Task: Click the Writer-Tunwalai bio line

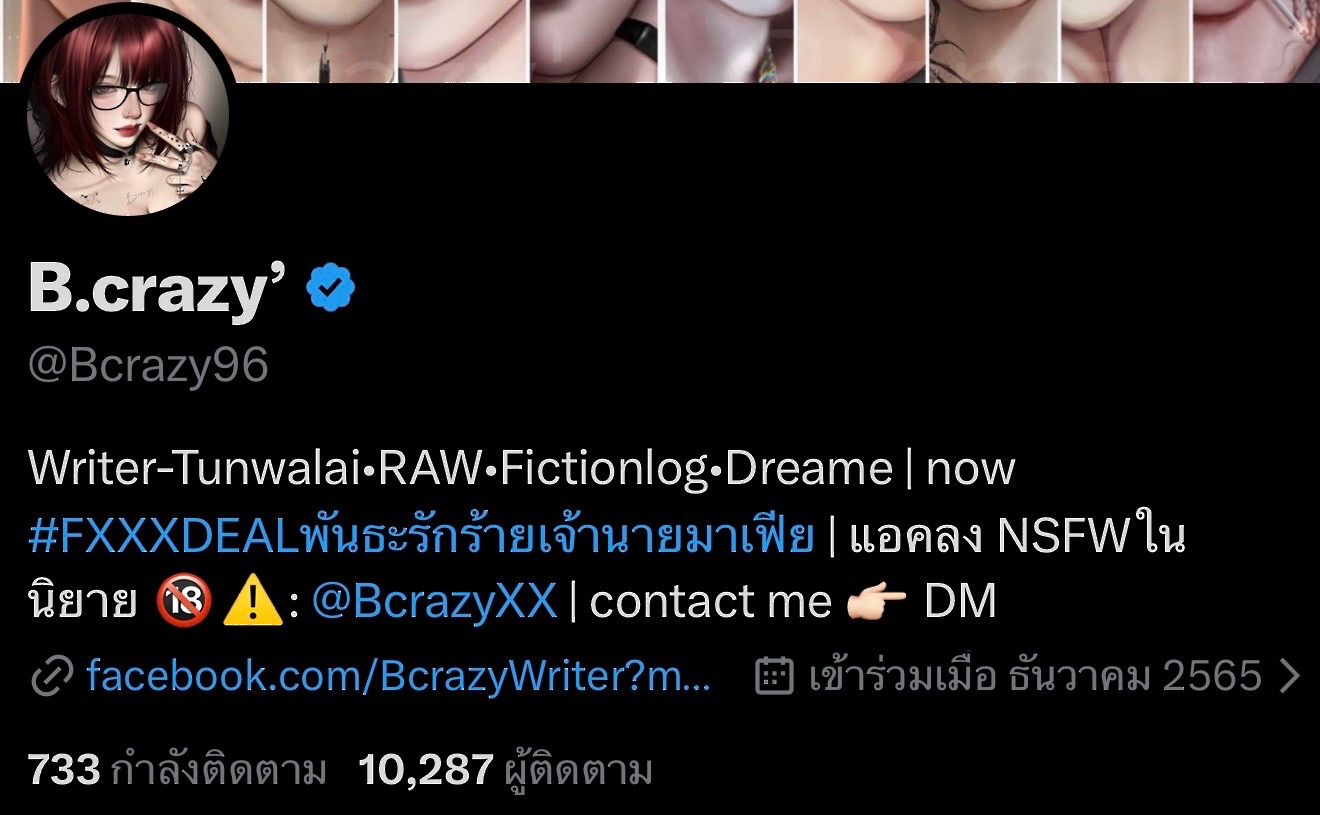Action: click(x=521, y=469)
